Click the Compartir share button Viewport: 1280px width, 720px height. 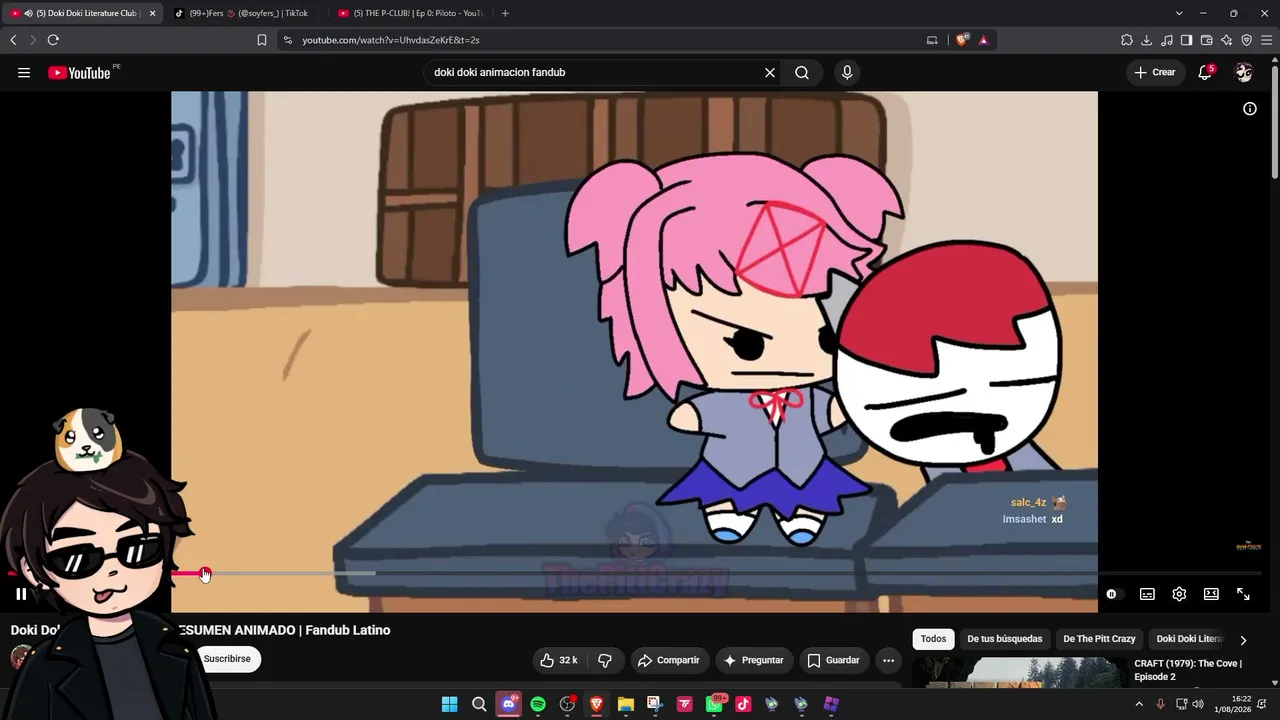coord(669,660)
